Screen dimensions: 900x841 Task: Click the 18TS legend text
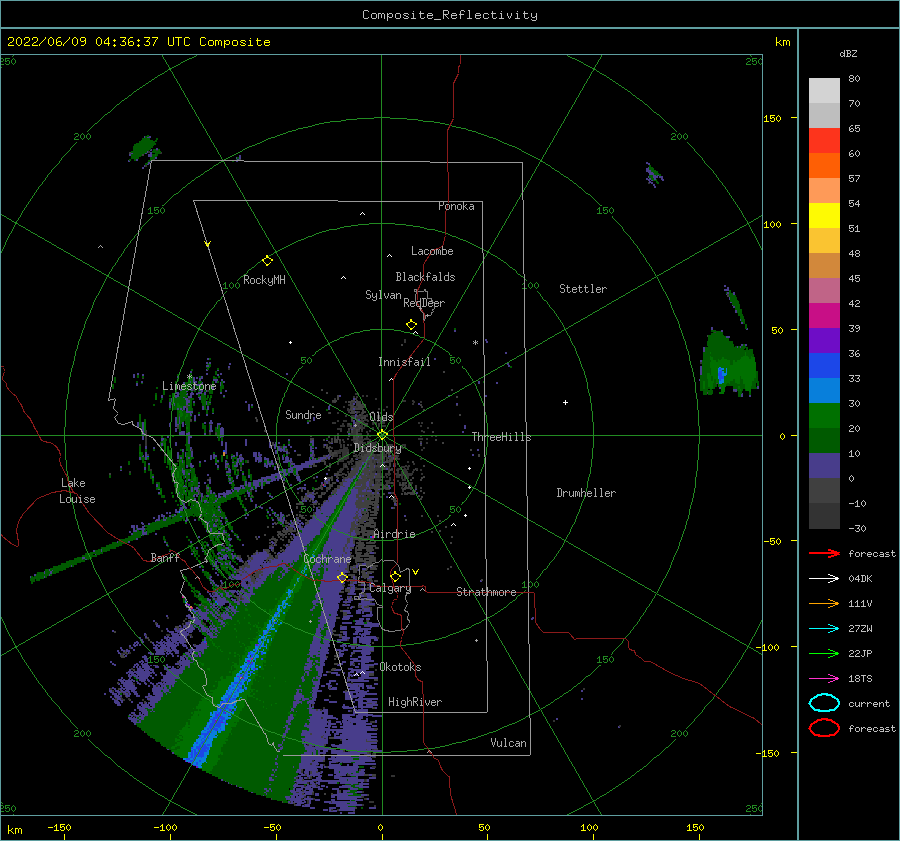[x=860, y=679]
